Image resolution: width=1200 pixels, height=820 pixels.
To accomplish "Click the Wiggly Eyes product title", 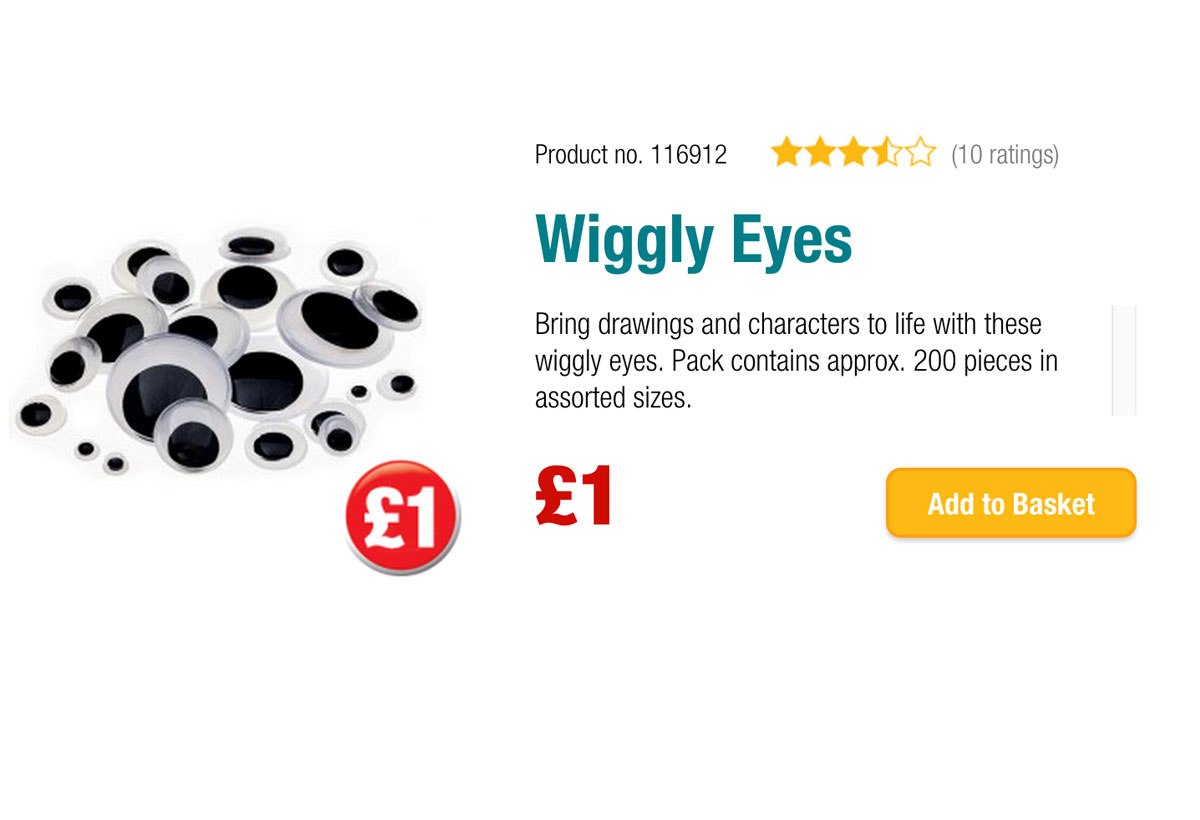I will tap(694, 238).
